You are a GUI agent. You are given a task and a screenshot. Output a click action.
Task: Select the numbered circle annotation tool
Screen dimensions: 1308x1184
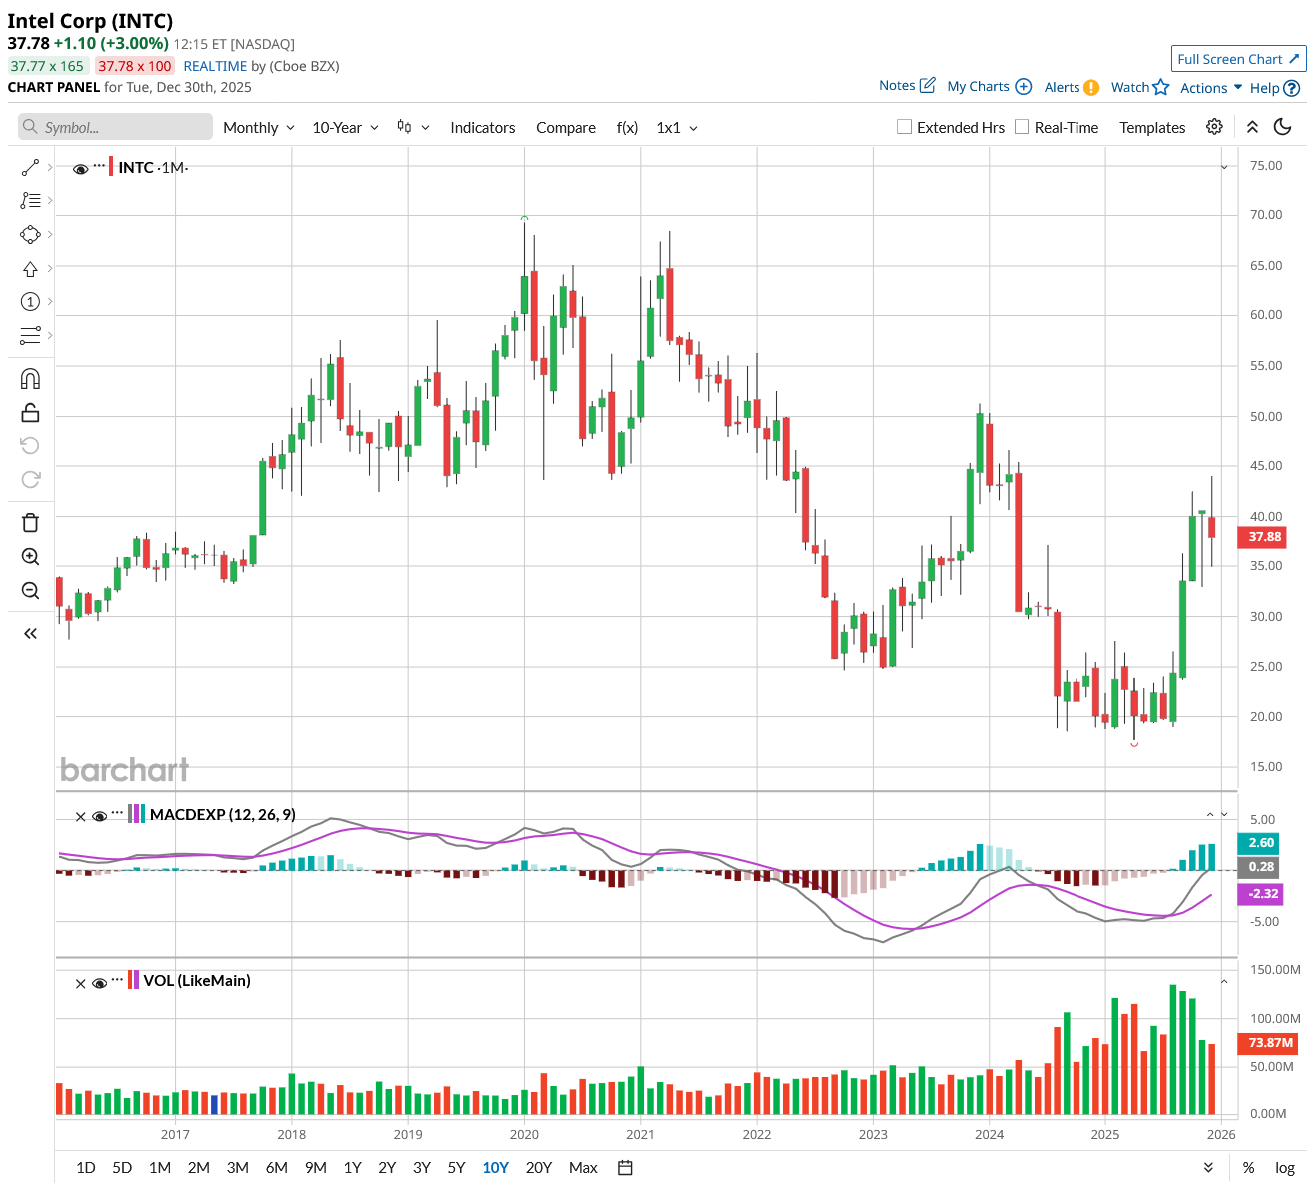tap(30, 302)
